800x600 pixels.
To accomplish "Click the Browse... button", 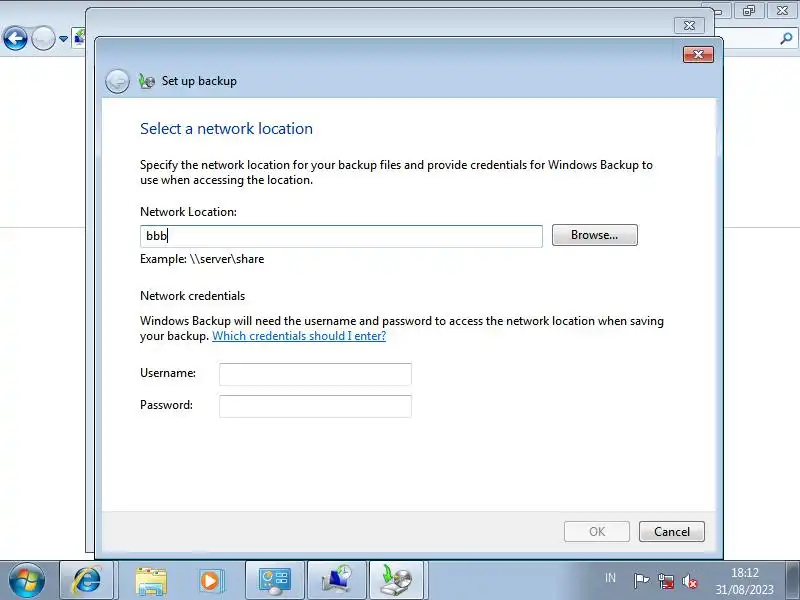I will [x=594, y=235].
